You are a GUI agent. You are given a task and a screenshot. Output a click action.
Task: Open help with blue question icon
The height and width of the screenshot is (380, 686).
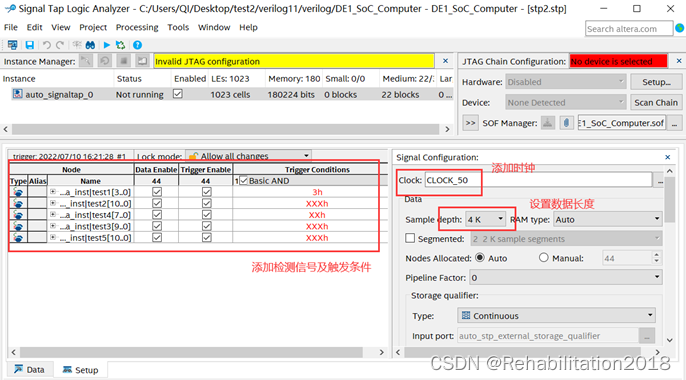click(137, 45)
